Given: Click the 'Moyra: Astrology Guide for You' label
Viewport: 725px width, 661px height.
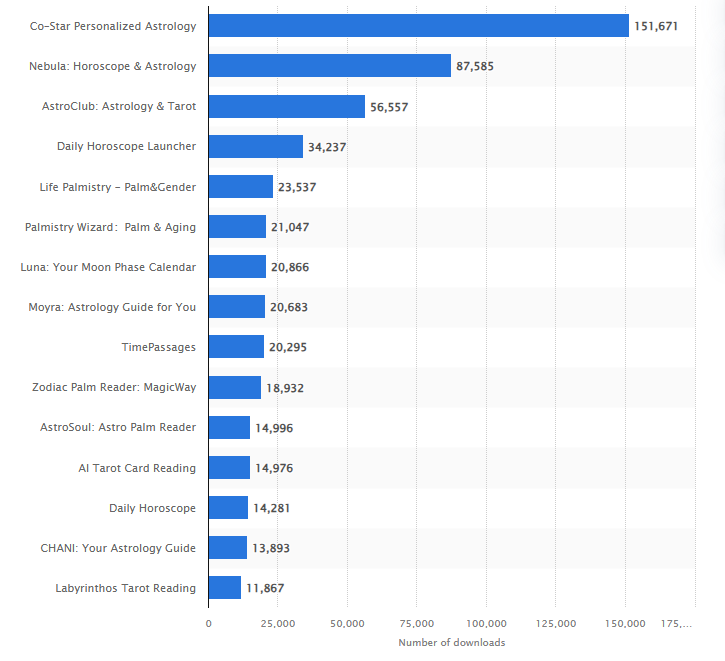Looking at the screenshot, I should pyautogui.click(x=112, y=307).
